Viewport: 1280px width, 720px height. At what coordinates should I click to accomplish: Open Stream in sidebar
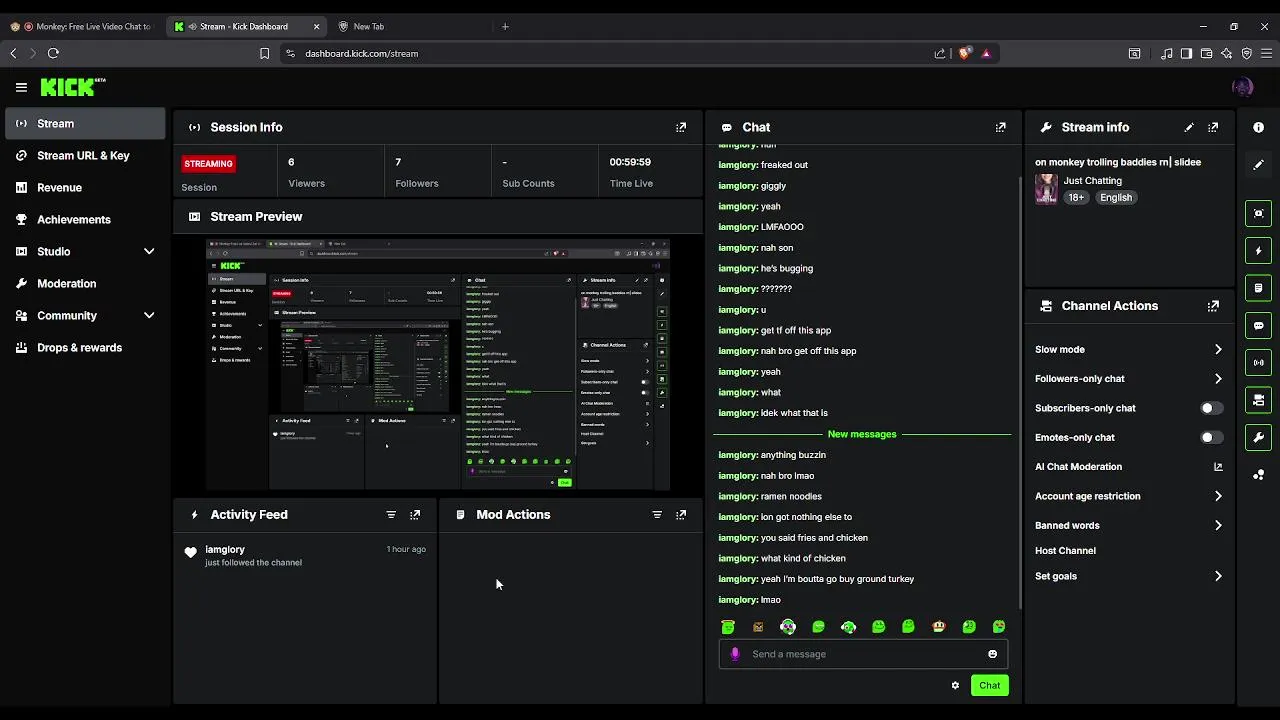click(x=85, y=123)
